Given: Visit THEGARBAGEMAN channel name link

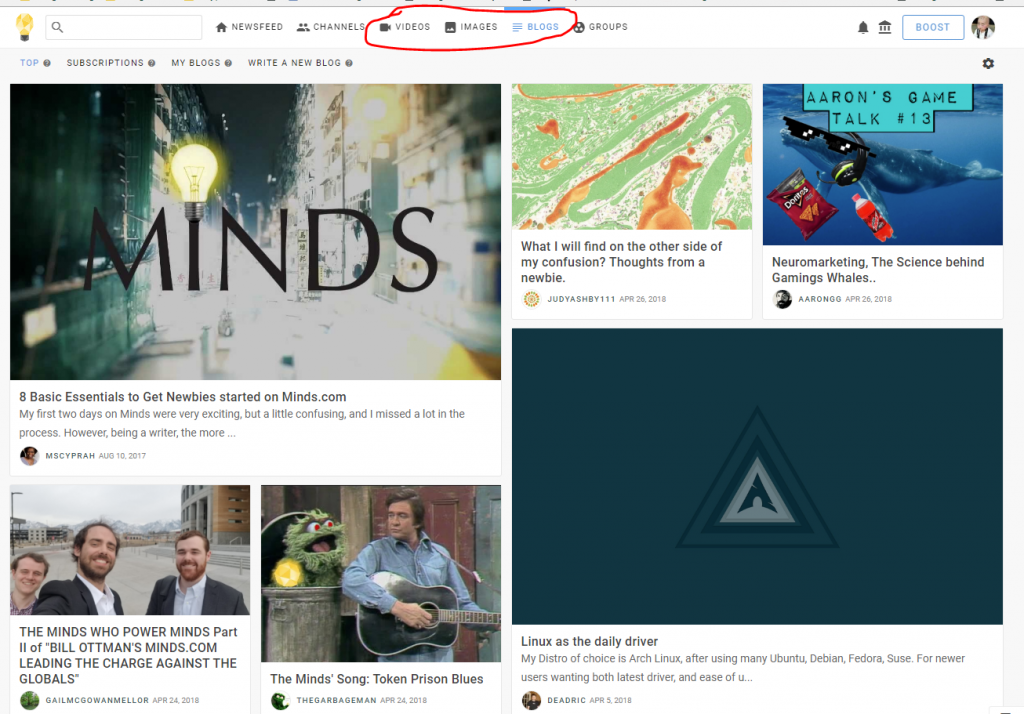Looking at the screenshot, I should (336, 700).
